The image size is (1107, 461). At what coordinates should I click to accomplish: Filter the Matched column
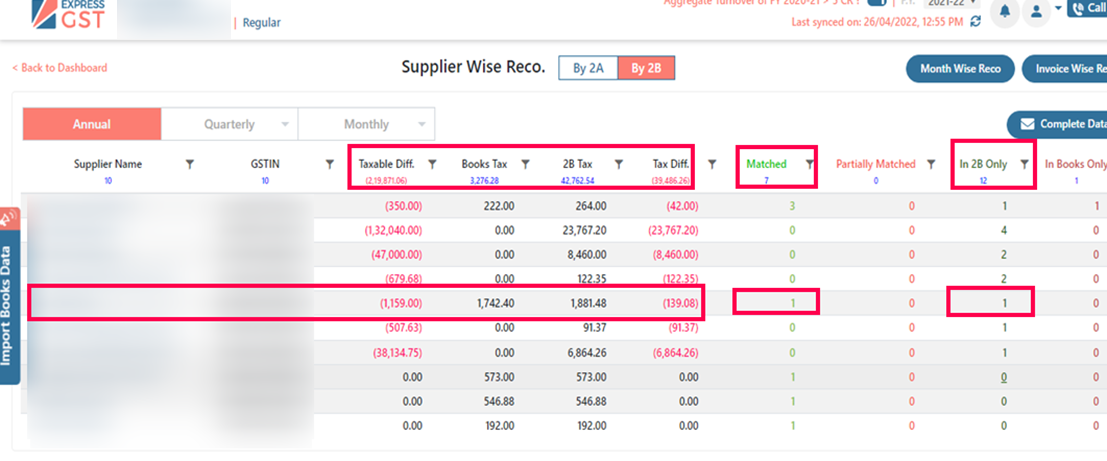pyautogui.click(x=810, y=164)
